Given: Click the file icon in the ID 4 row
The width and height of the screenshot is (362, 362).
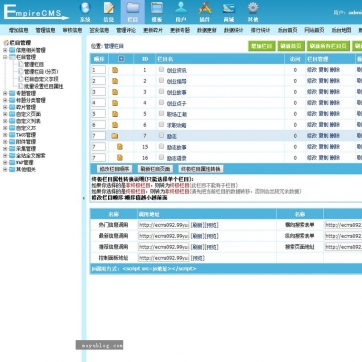Looking at the screenshot, I should coord(115,103).
